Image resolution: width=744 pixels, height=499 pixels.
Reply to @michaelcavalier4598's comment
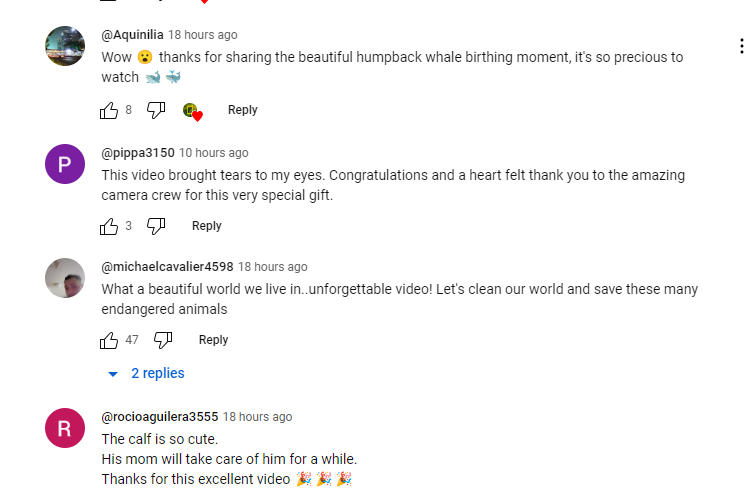pyautogui.click(x=213, y=340)
